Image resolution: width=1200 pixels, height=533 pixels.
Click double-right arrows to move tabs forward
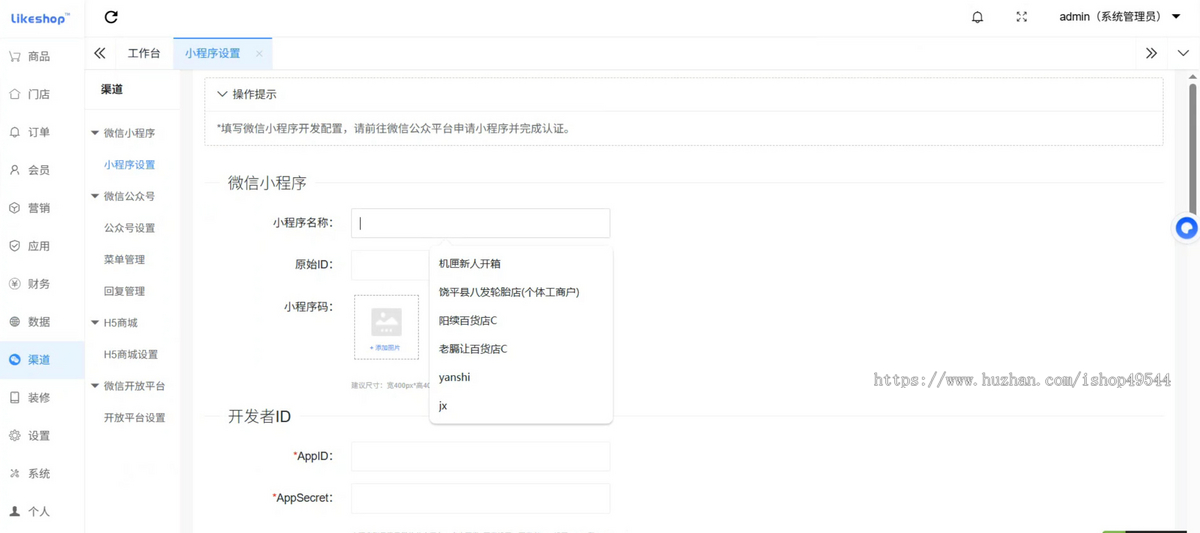1151,53
